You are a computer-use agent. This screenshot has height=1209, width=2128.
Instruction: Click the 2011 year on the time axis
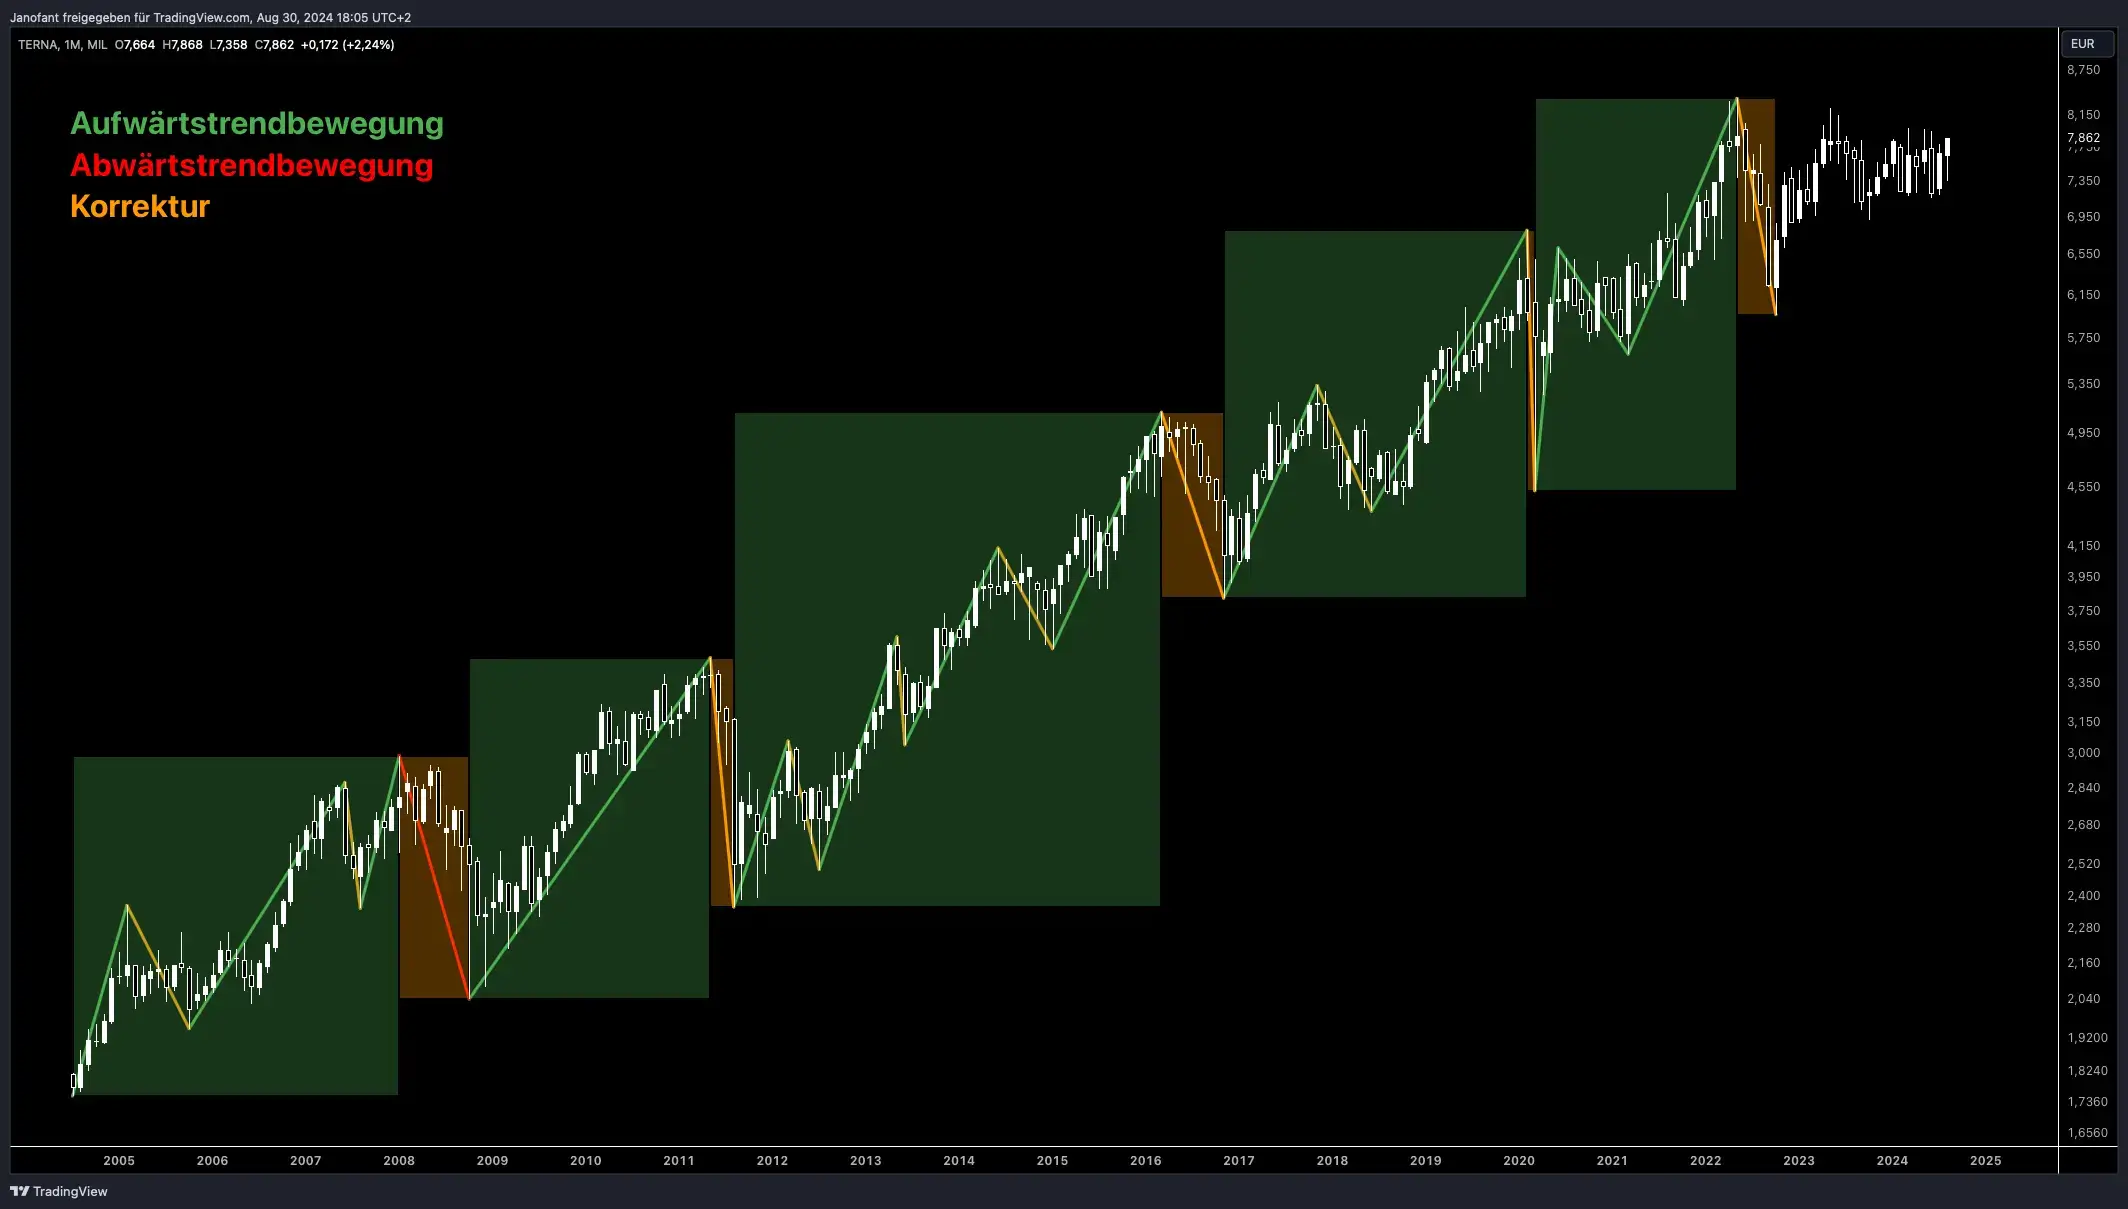point(679,1161)
